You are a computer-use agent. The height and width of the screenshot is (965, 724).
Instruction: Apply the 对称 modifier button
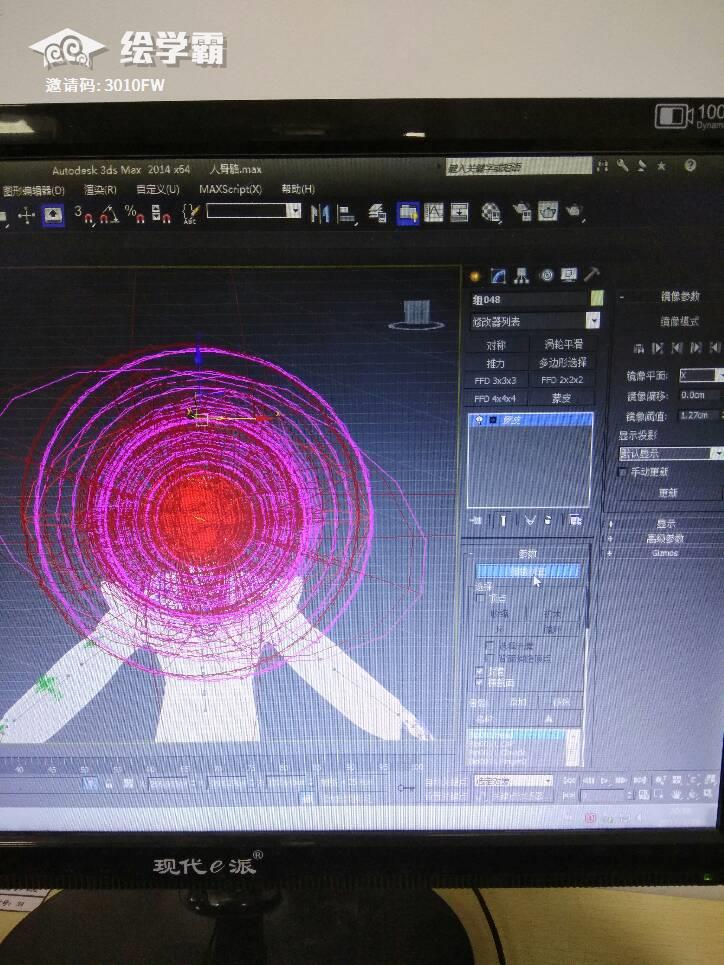pos(497,345)
